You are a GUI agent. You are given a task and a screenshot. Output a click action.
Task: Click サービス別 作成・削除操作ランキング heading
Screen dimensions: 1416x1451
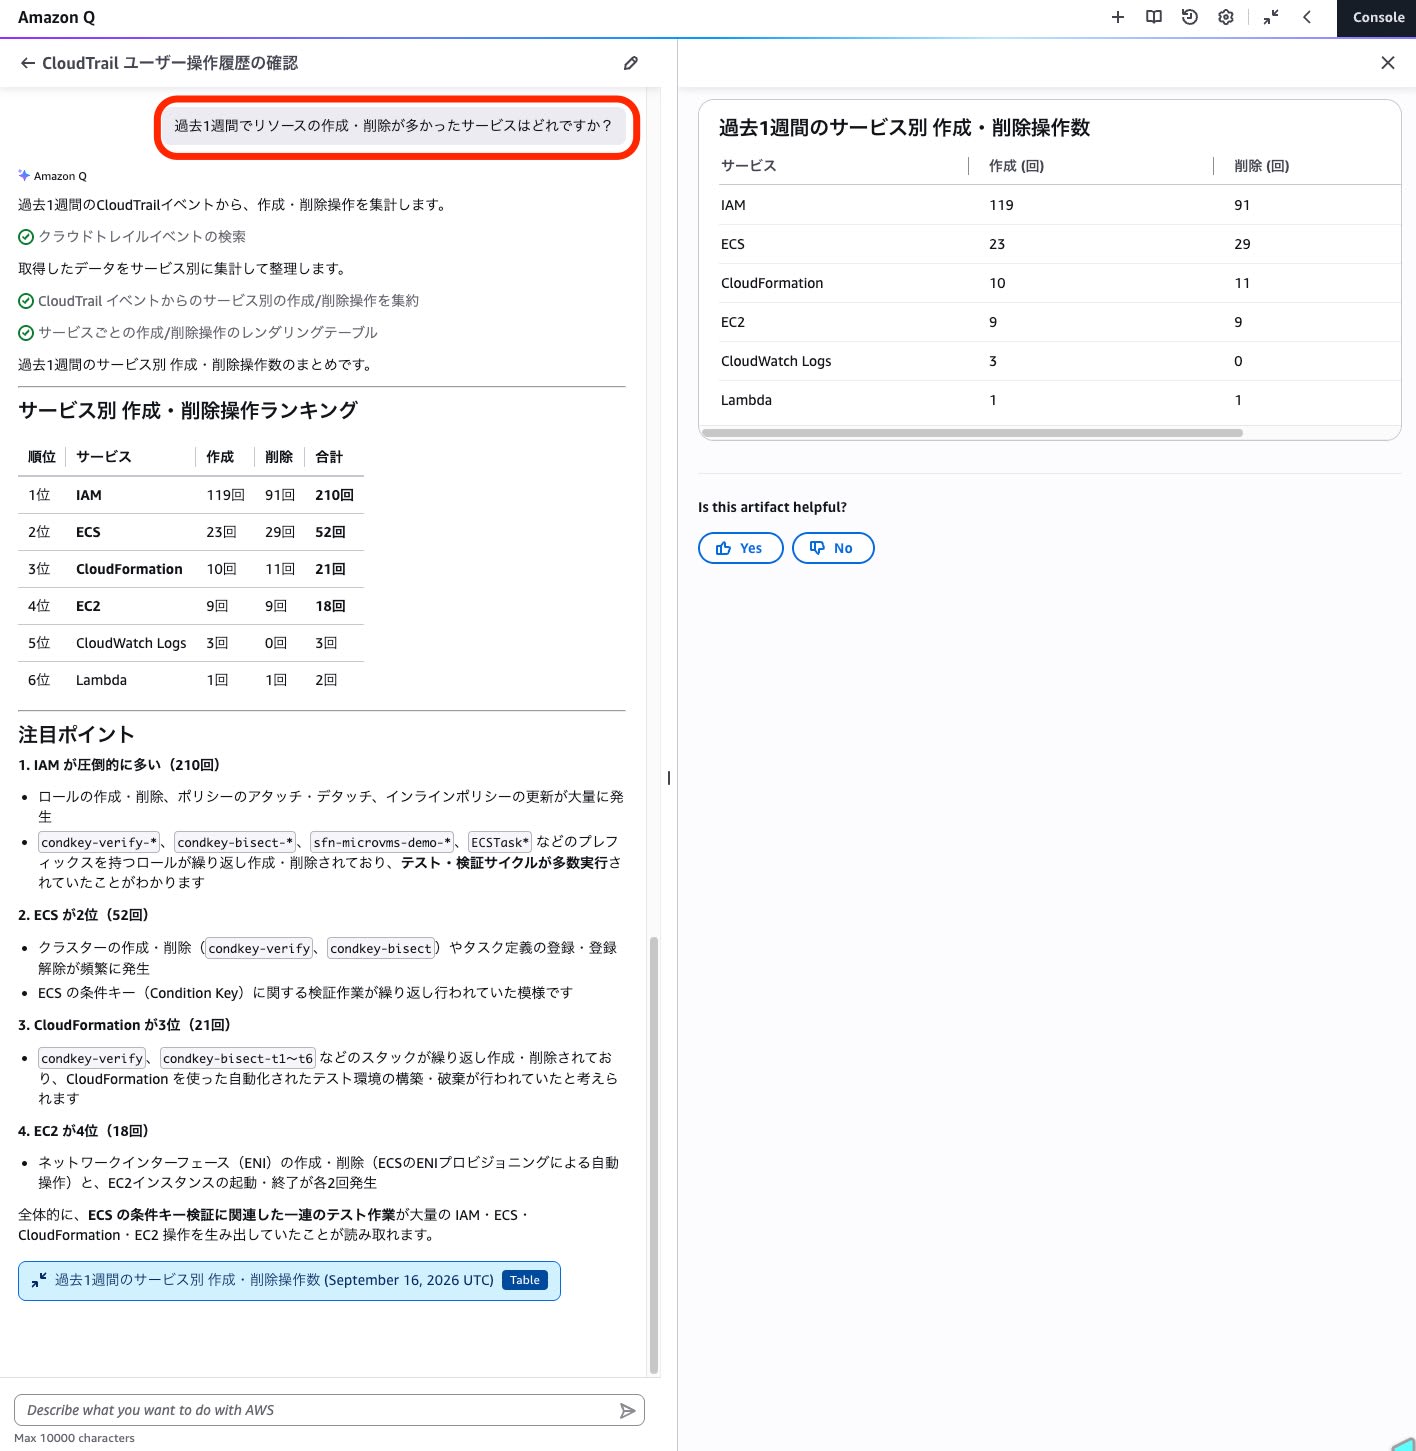(188, 411)
